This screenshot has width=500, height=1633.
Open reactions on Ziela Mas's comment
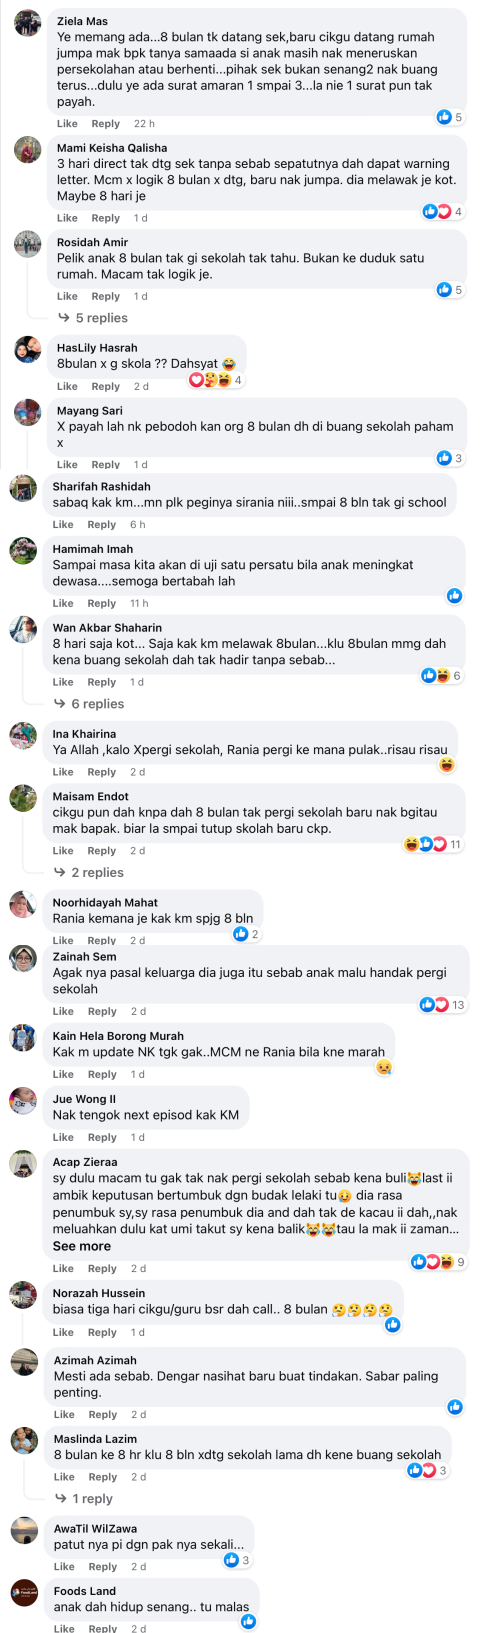point(449,117)
